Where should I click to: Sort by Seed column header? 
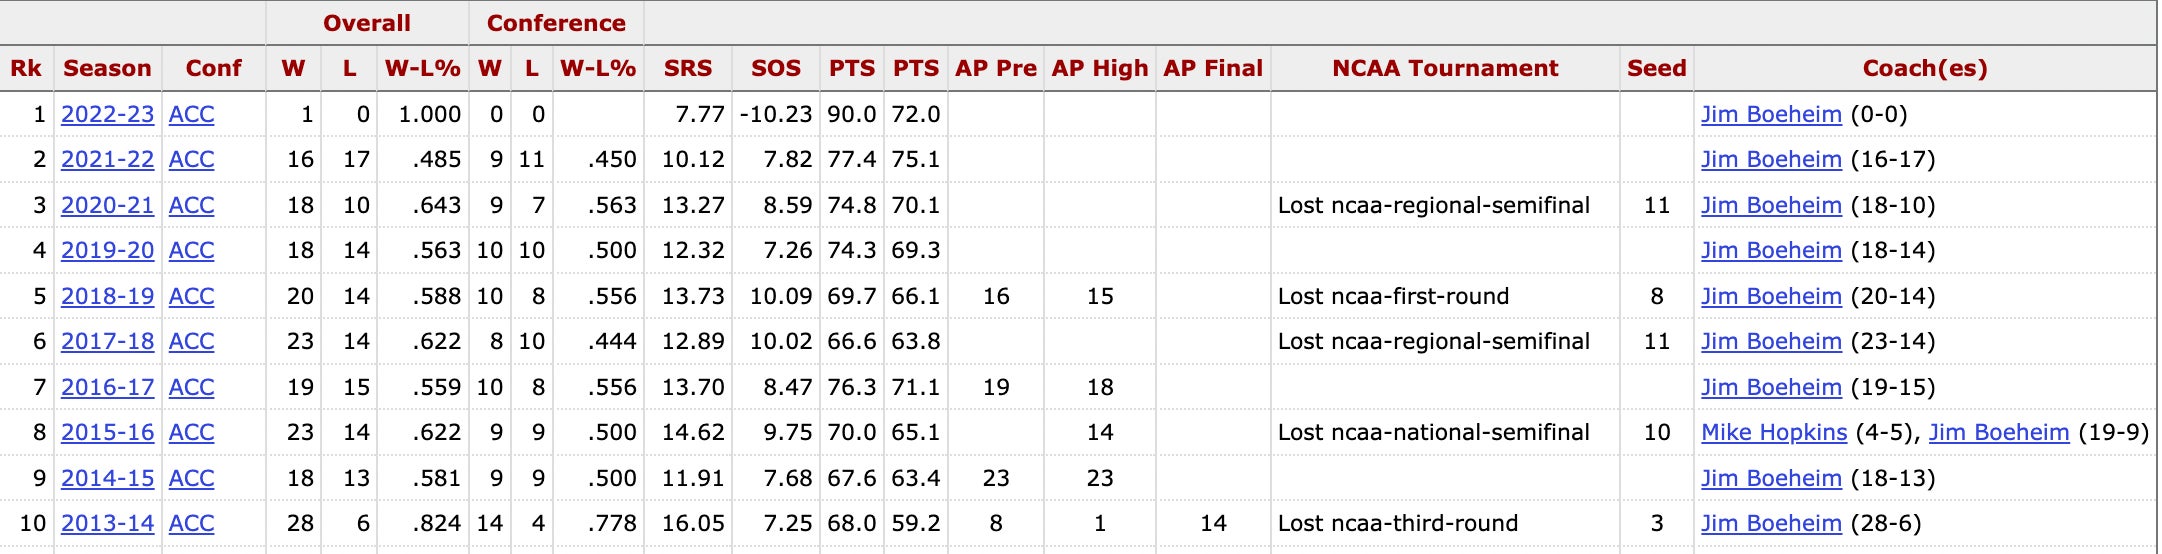1656,68
